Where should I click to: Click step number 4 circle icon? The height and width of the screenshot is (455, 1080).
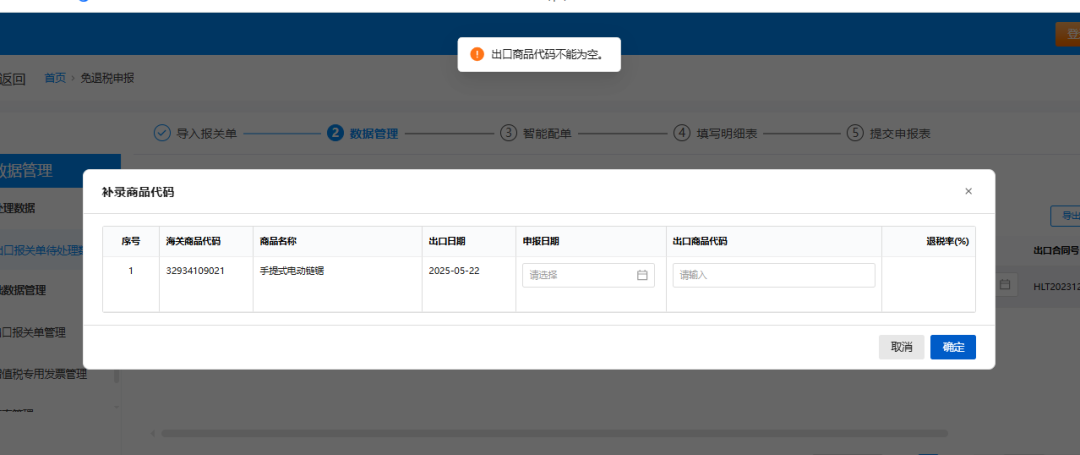point(682,133)
